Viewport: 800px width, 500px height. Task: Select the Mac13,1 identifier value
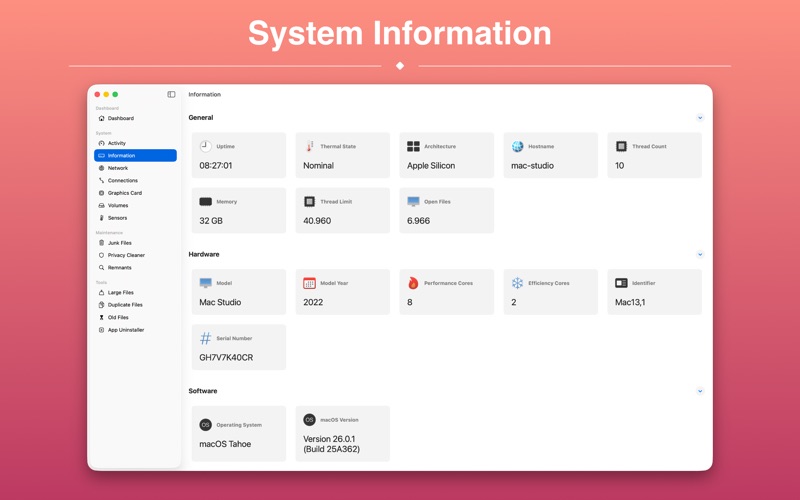630,303
